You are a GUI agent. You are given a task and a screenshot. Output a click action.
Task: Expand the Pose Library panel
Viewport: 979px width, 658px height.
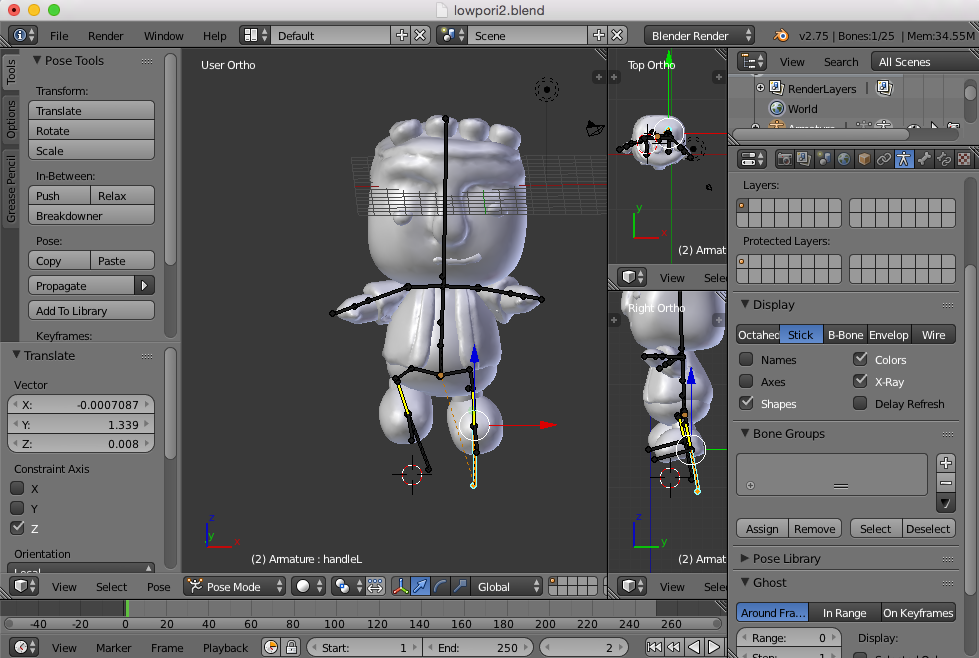(x=786, y=558)
